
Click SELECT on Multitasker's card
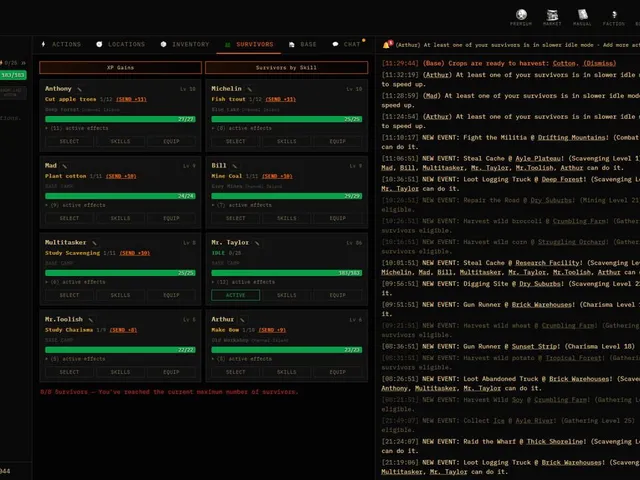(69, 295)
